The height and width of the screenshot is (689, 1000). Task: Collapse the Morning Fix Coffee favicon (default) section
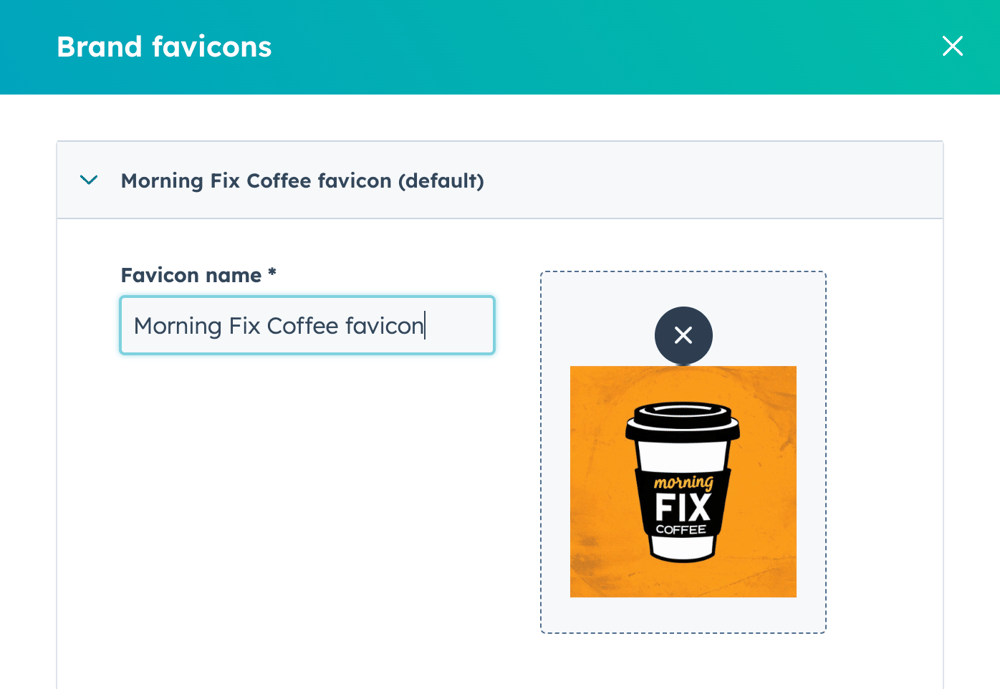click(88, 180)
